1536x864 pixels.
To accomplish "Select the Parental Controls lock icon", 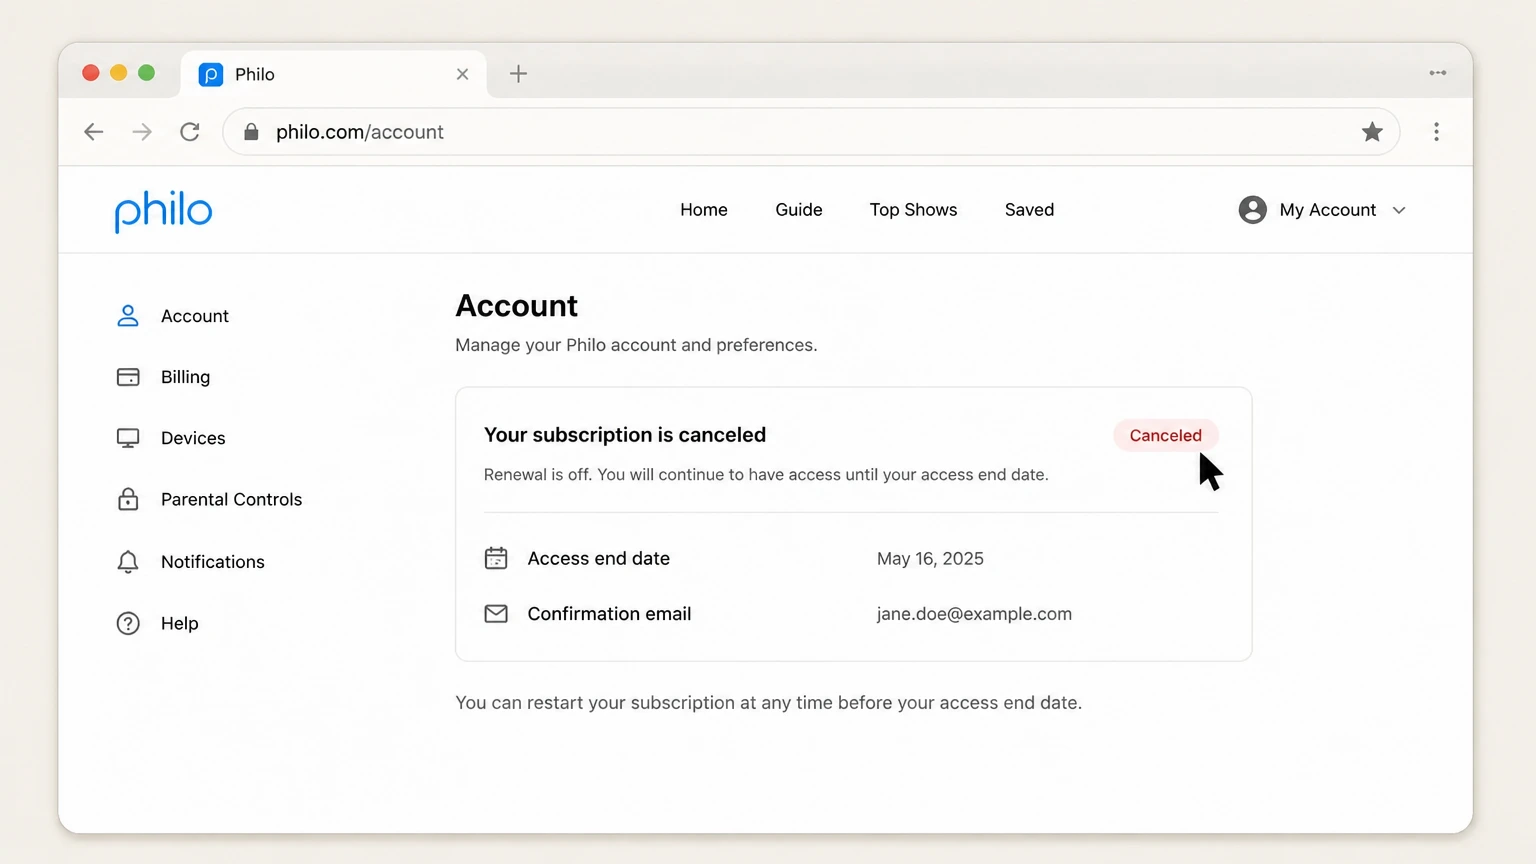I will (128, 499).
